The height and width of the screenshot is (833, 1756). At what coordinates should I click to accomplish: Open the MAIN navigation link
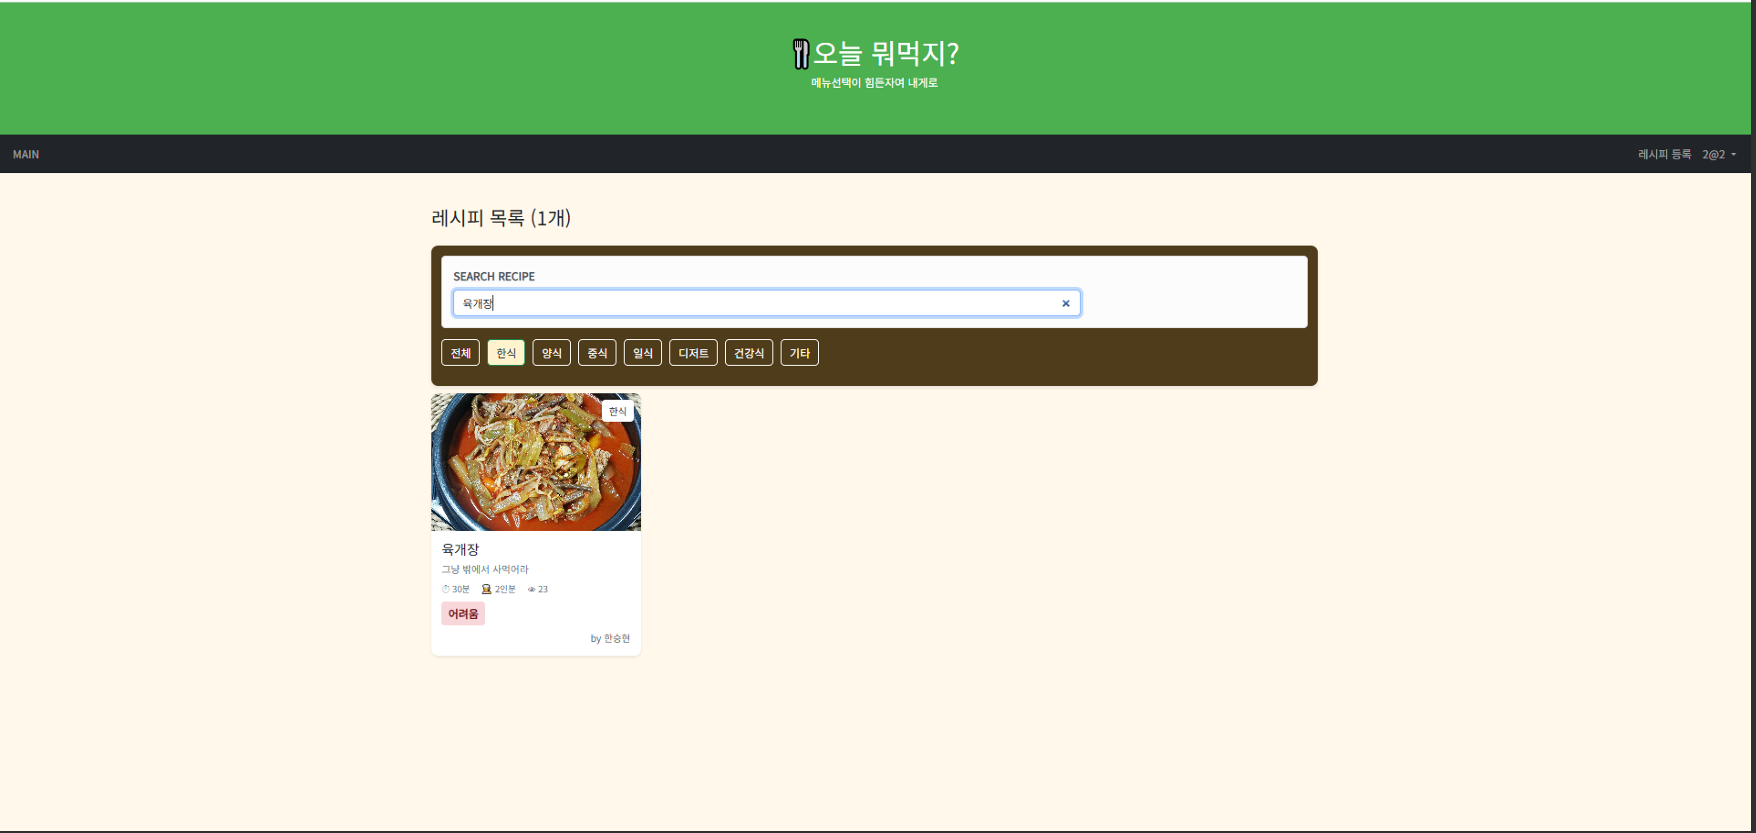pyautogui.click(x=26, y=154)
